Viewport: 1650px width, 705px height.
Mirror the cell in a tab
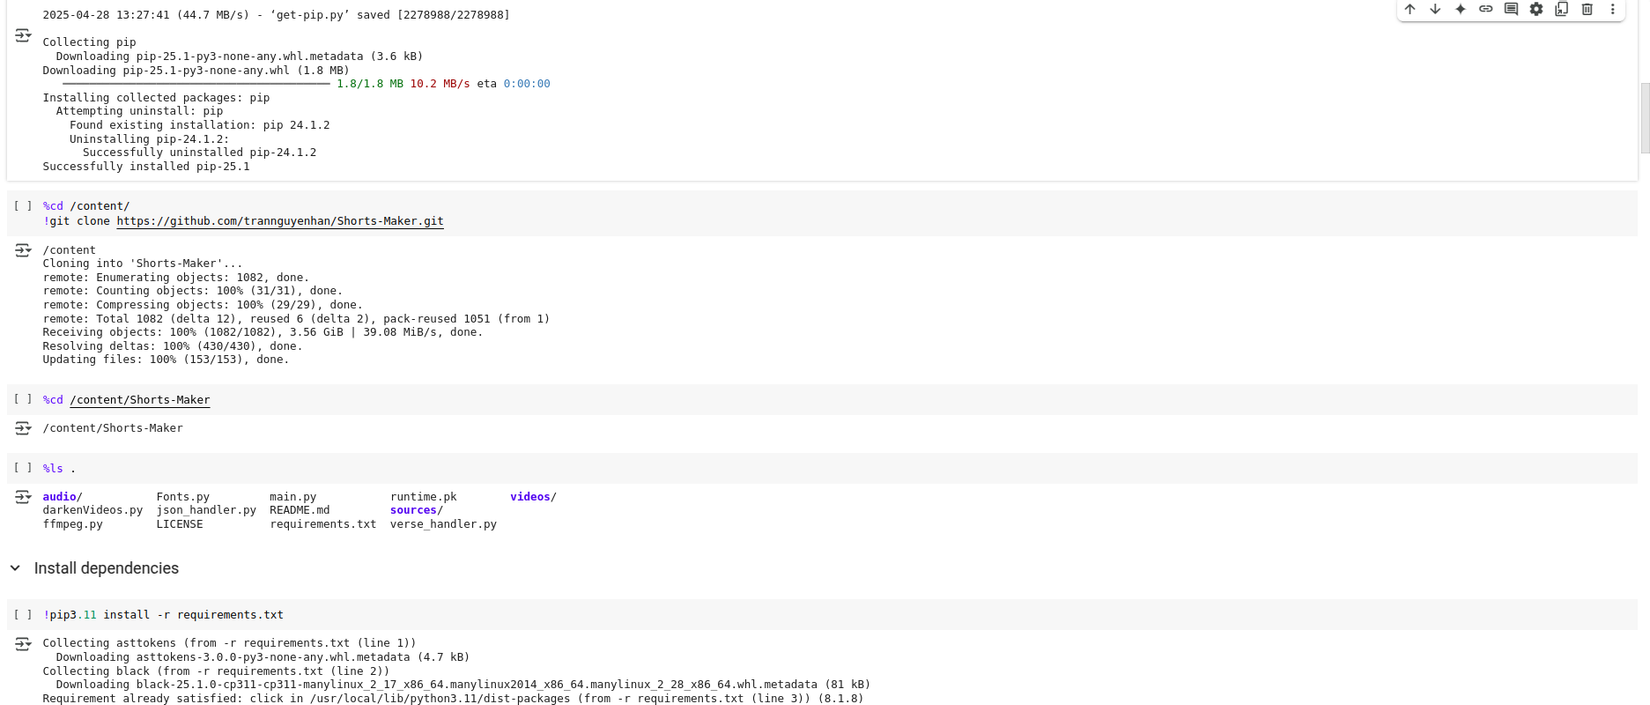click(1561, 9)
